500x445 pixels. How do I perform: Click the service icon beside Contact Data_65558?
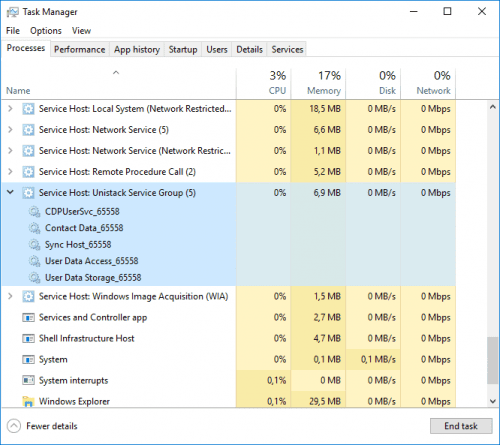pos(34,228)
